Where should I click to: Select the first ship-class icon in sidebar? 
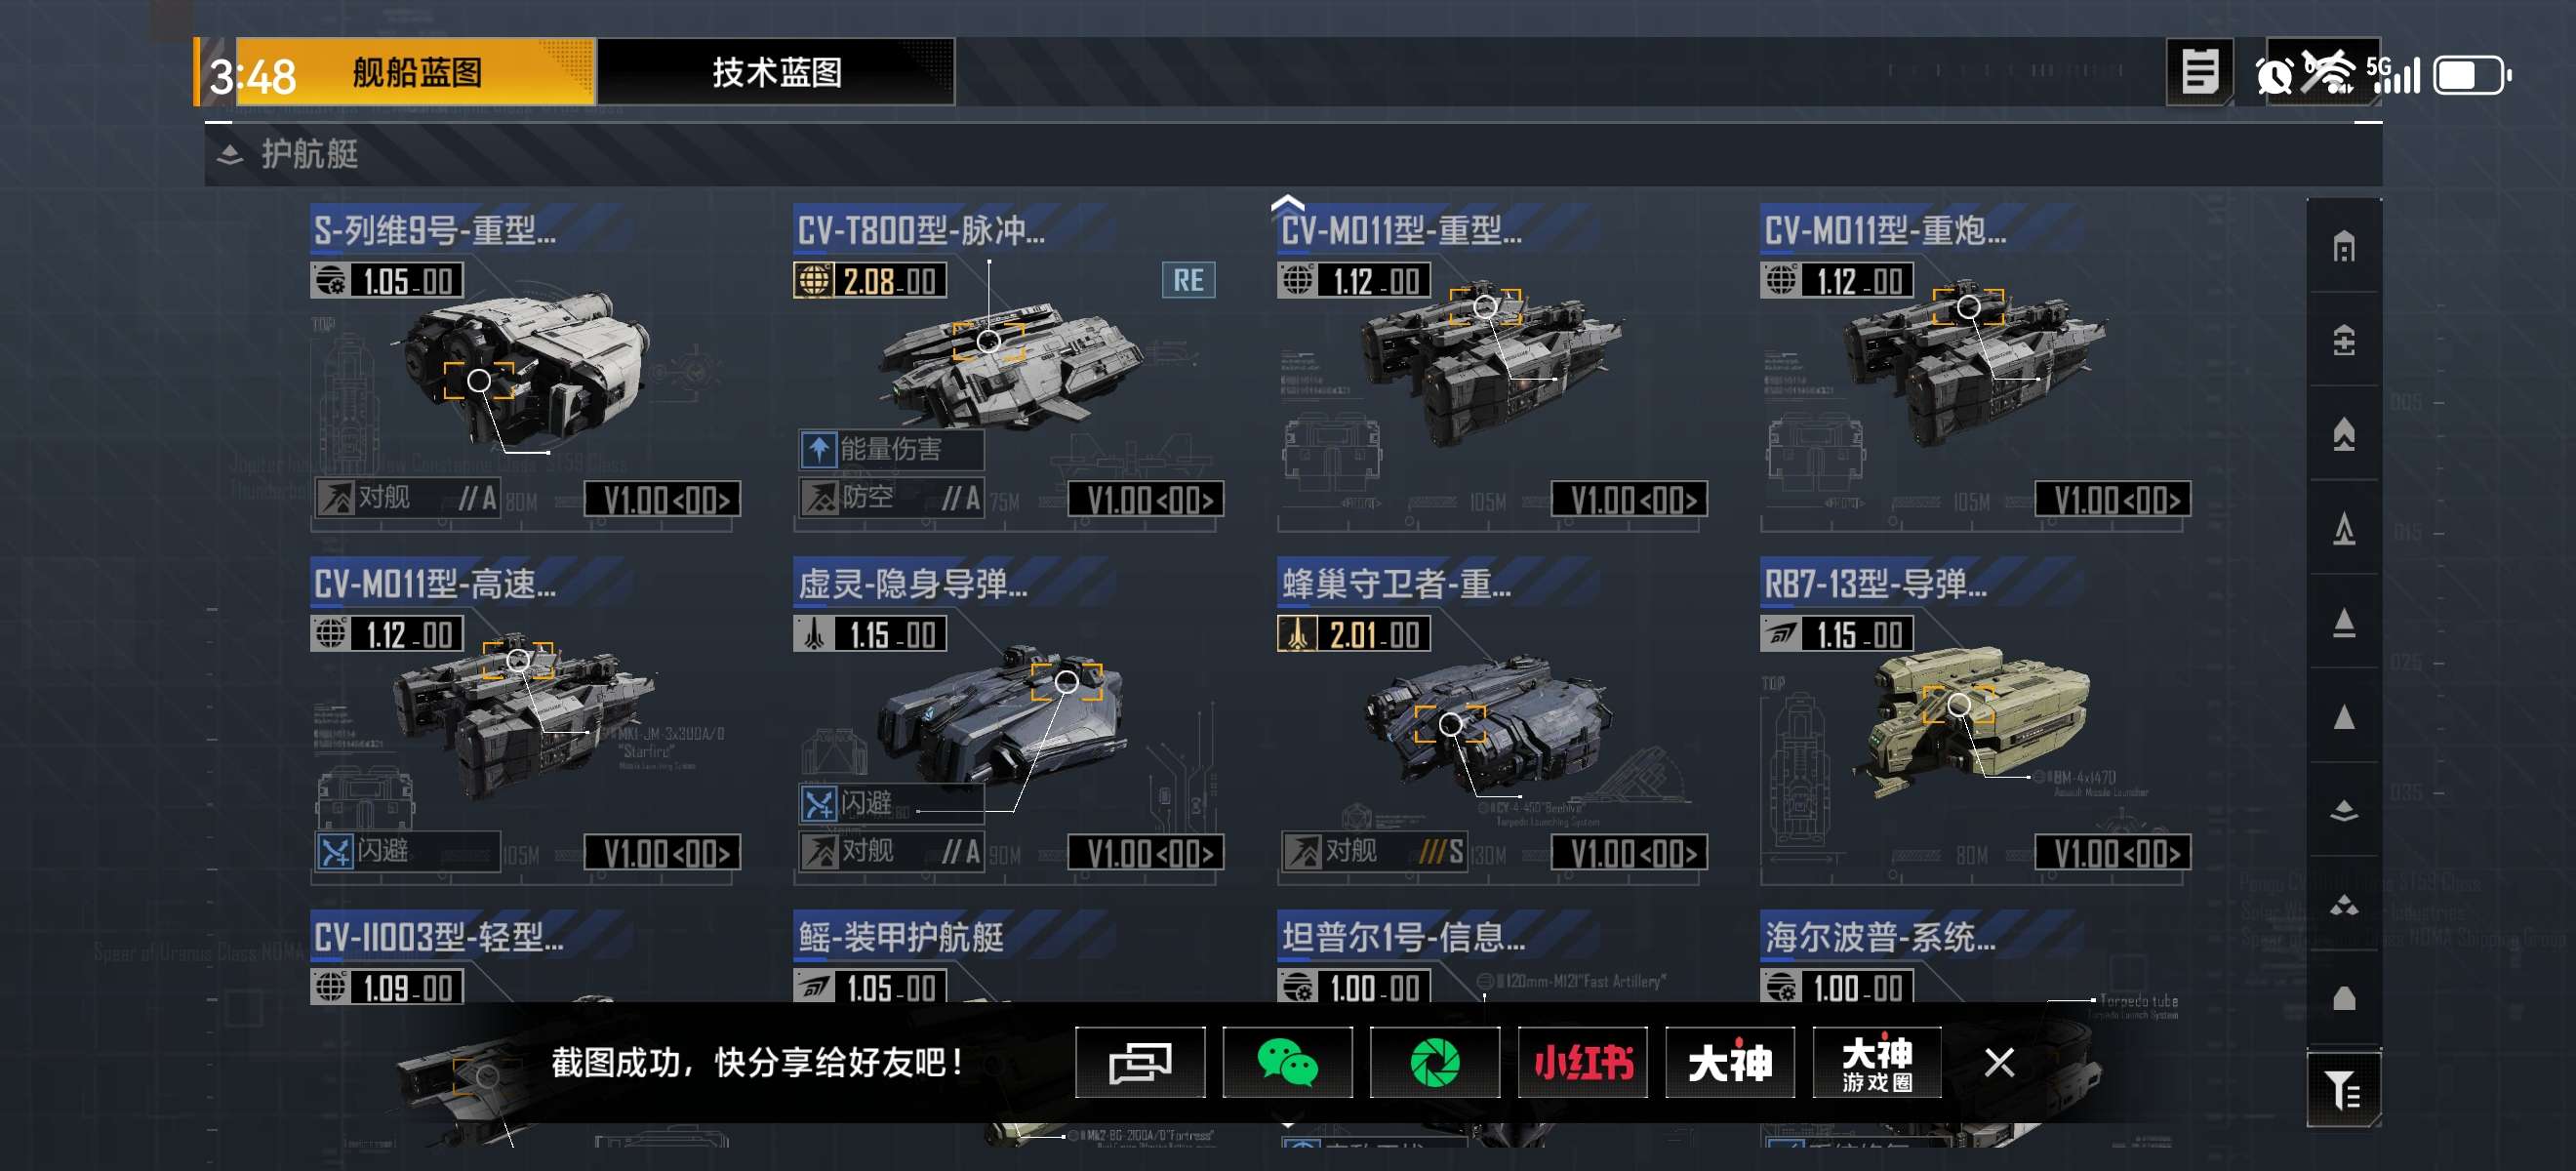pos(2343,246)
